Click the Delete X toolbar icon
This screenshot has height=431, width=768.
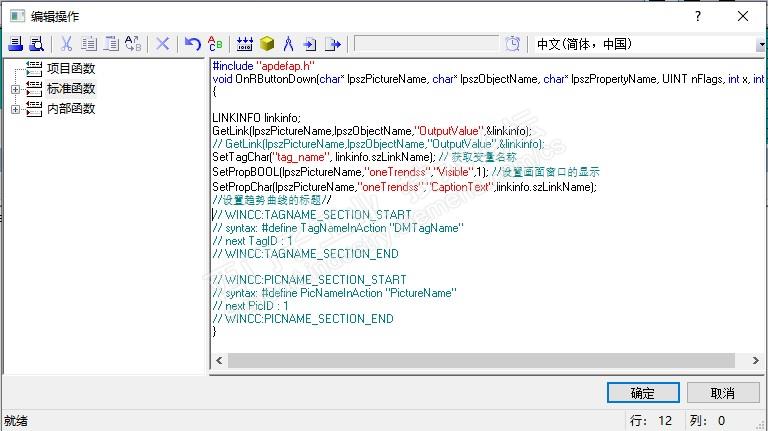click(x=163, y=44)
